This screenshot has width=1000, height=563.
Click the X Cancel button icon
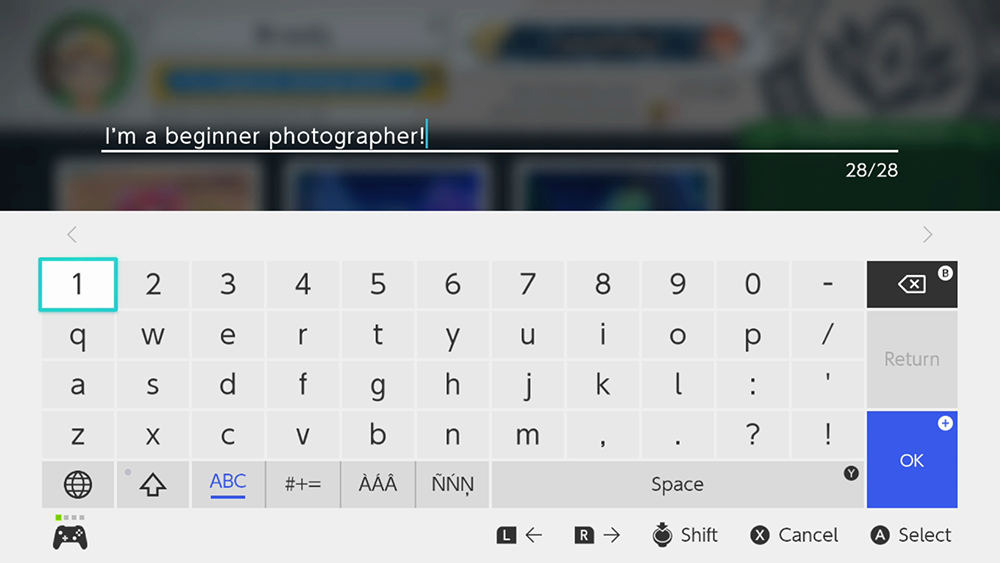click(x=760, y=535)
